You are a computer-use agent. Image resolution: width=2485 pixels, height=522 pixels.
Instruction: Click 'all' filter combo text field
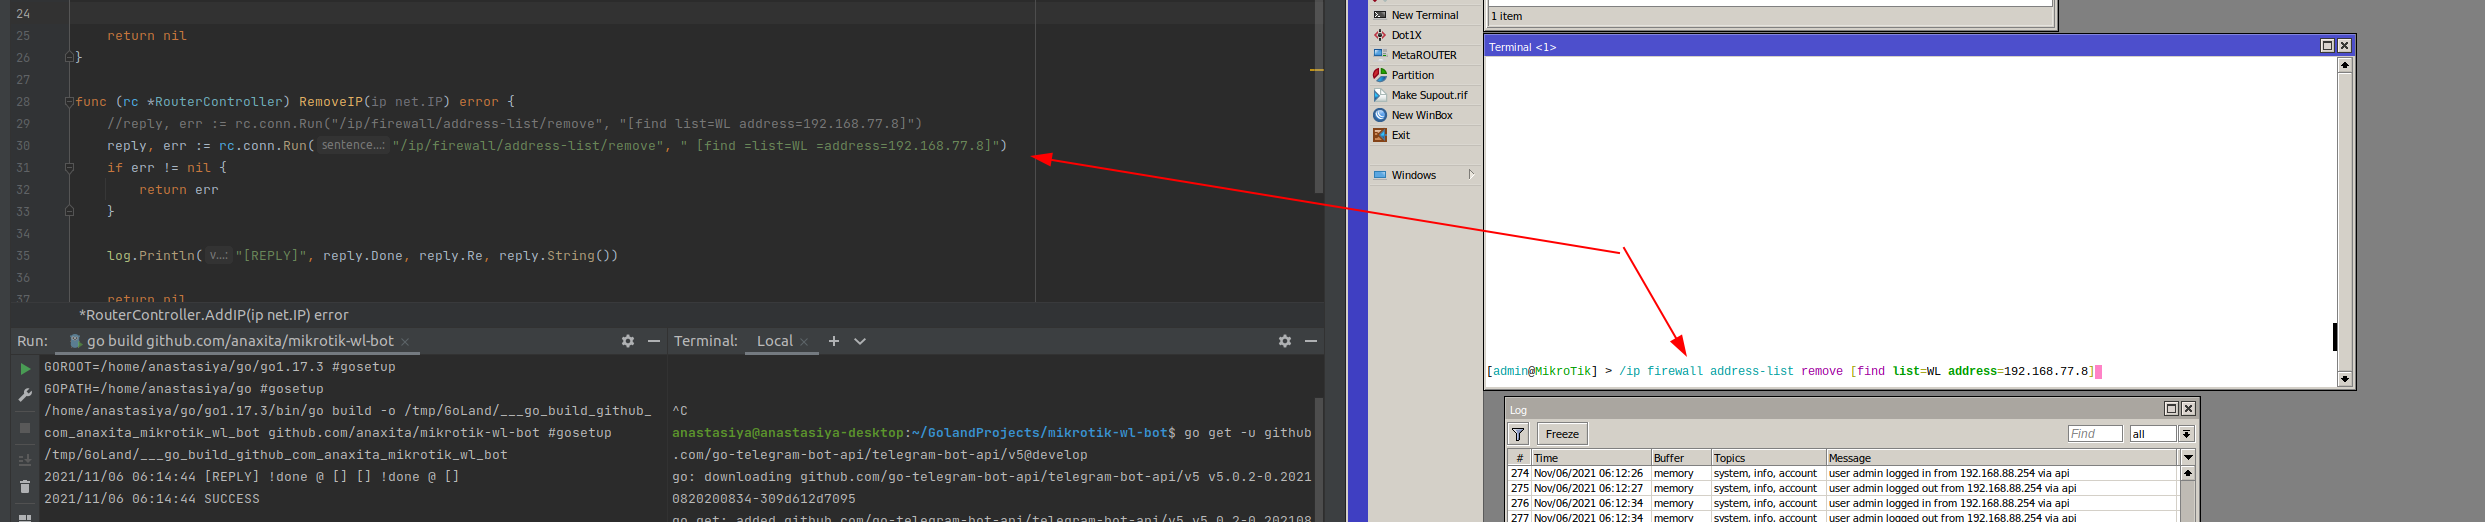pyautogui.click(x=2153, y=434)
